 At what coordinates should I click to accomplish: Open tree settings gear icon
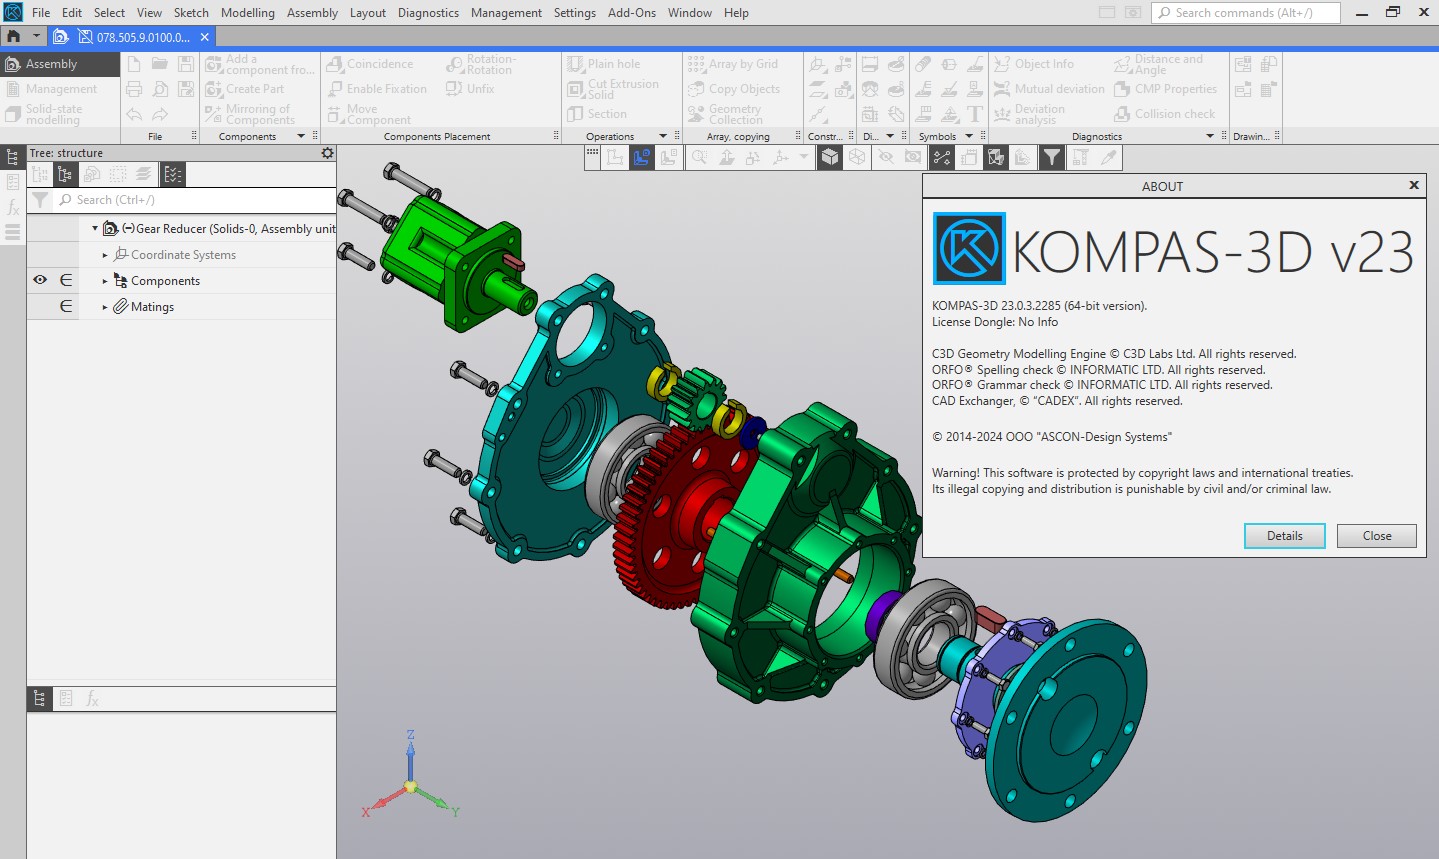327,153
